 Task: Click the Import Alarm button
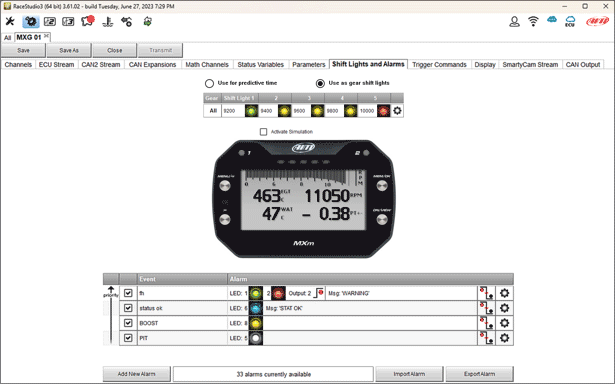point(409,374)
